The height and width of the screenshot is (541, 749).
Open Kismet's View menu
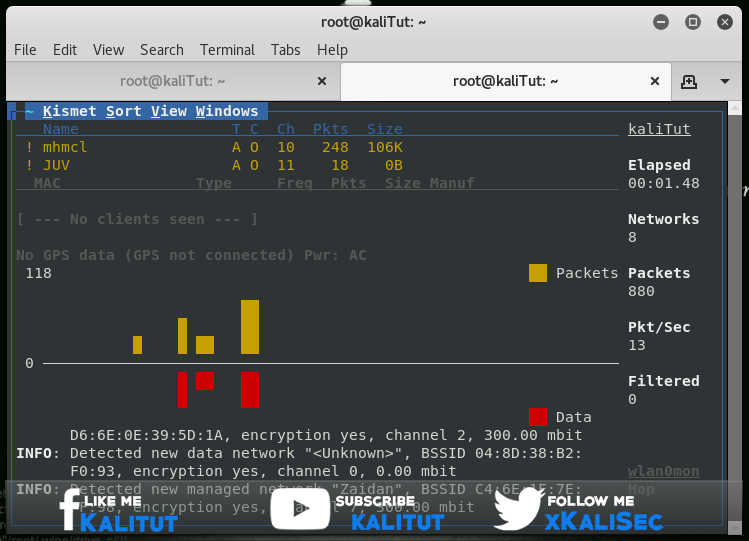click(x=168, y=111)
